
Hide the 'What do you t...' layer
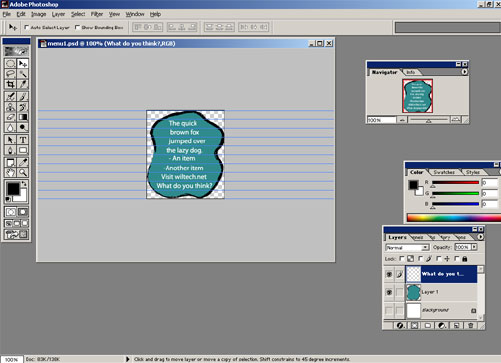[389, 274]
